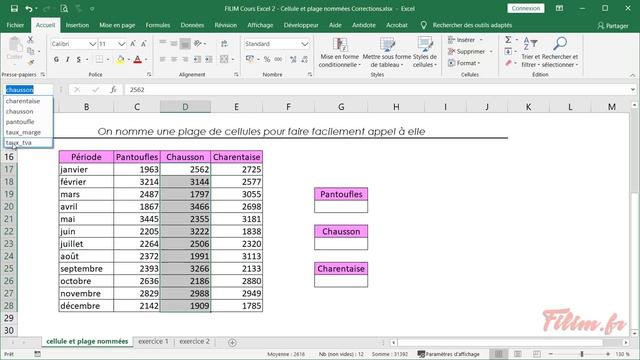640x360 pixels.
Task: Switch to the Données tab
Action: pyautogui.click(x=192, y=25)
